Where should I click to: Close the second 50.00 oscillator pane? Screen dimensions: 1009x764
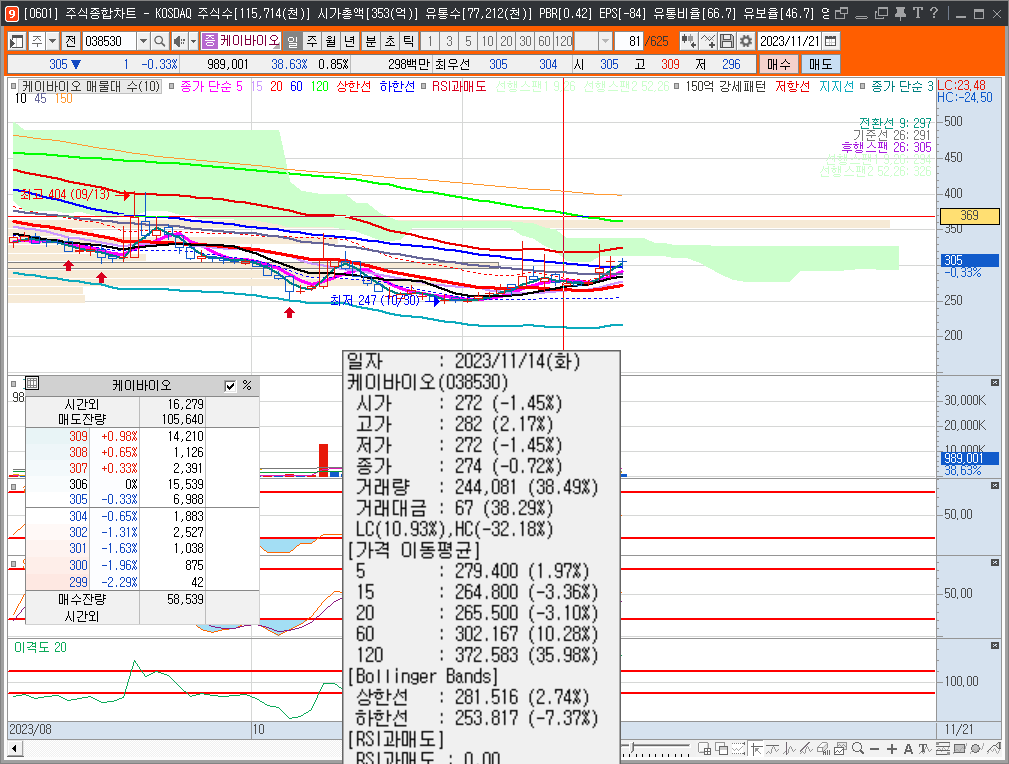[995, 563]
